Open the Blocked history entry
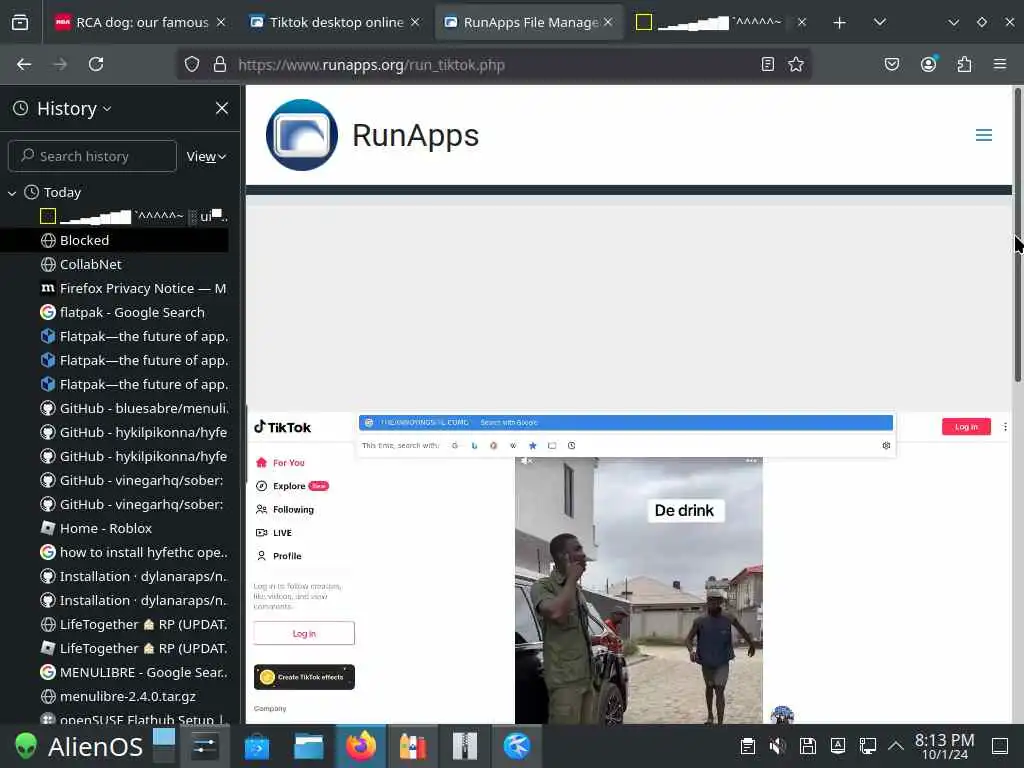Image resolution: width=1024 pixels, height=768 pixels. tap(114, 240)
